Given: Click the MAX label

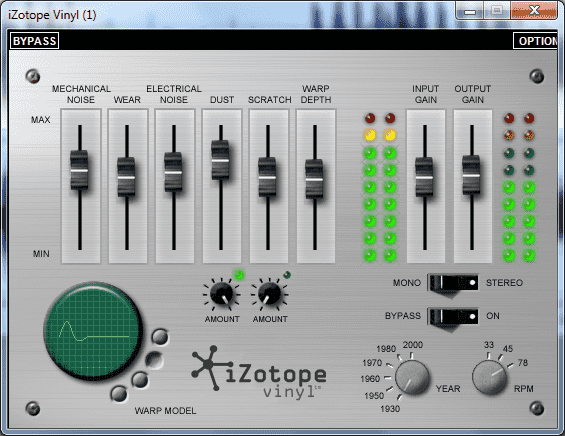Looking at the screenshot, I should click(40, 120).
